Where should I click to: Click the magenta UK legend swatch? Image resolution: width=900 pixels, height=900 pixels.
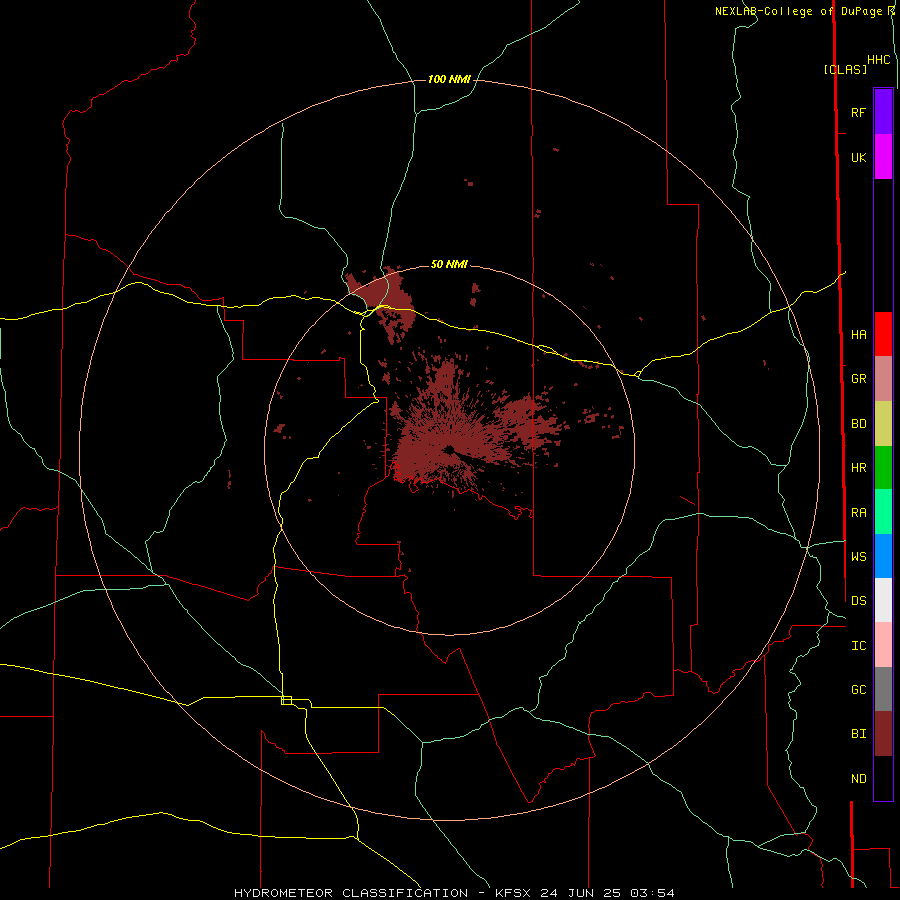[x=883, y=157]
